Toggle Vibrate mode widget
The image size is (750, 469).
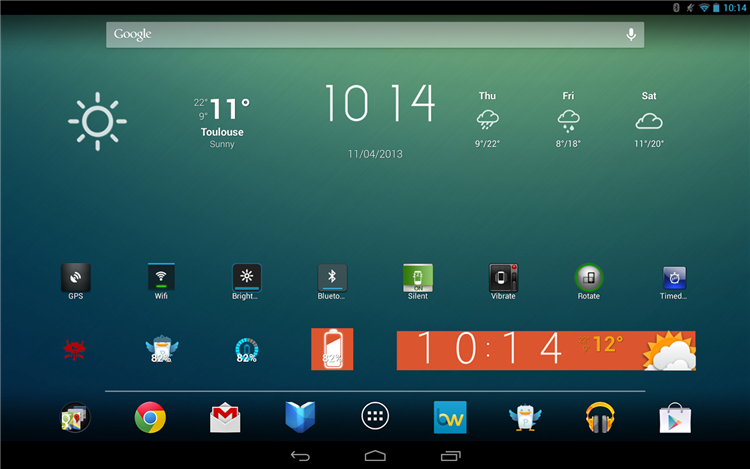503,282
